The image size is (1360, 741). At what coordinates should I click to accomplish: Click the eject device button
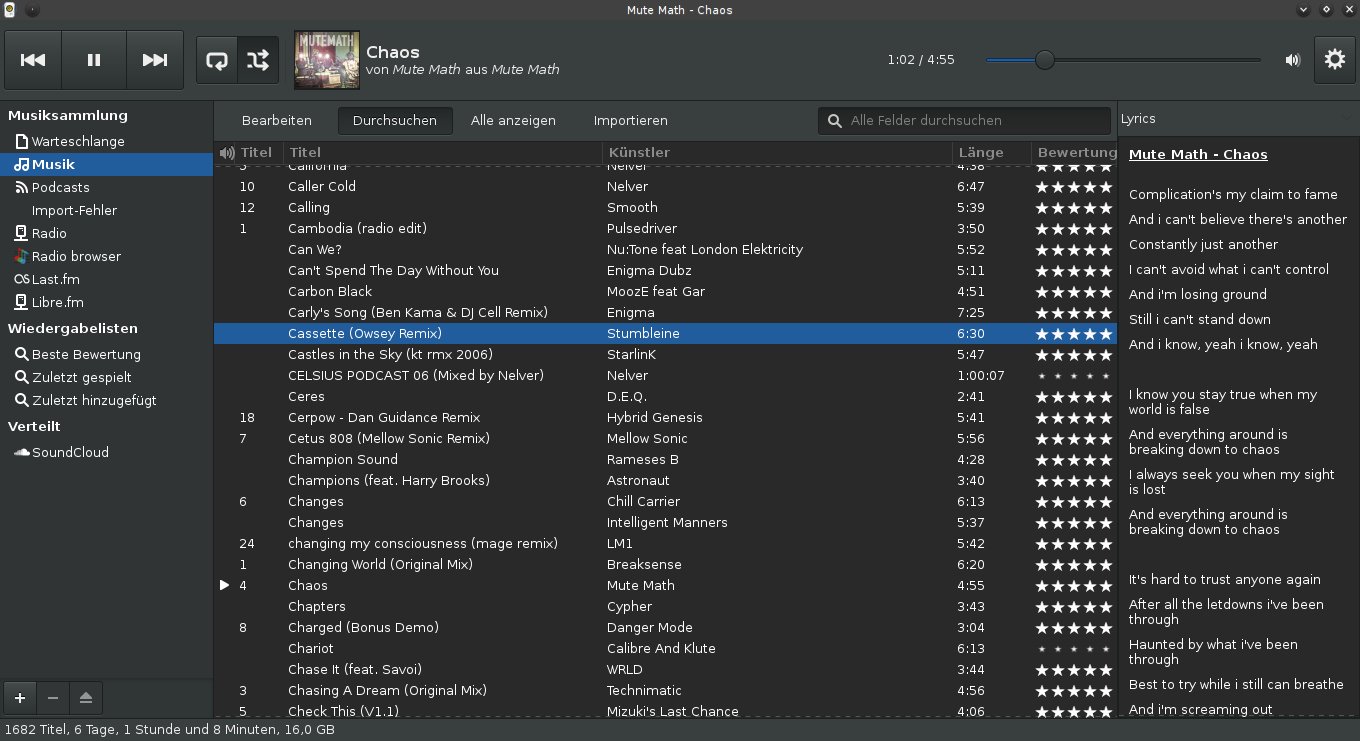pos(86,697)
